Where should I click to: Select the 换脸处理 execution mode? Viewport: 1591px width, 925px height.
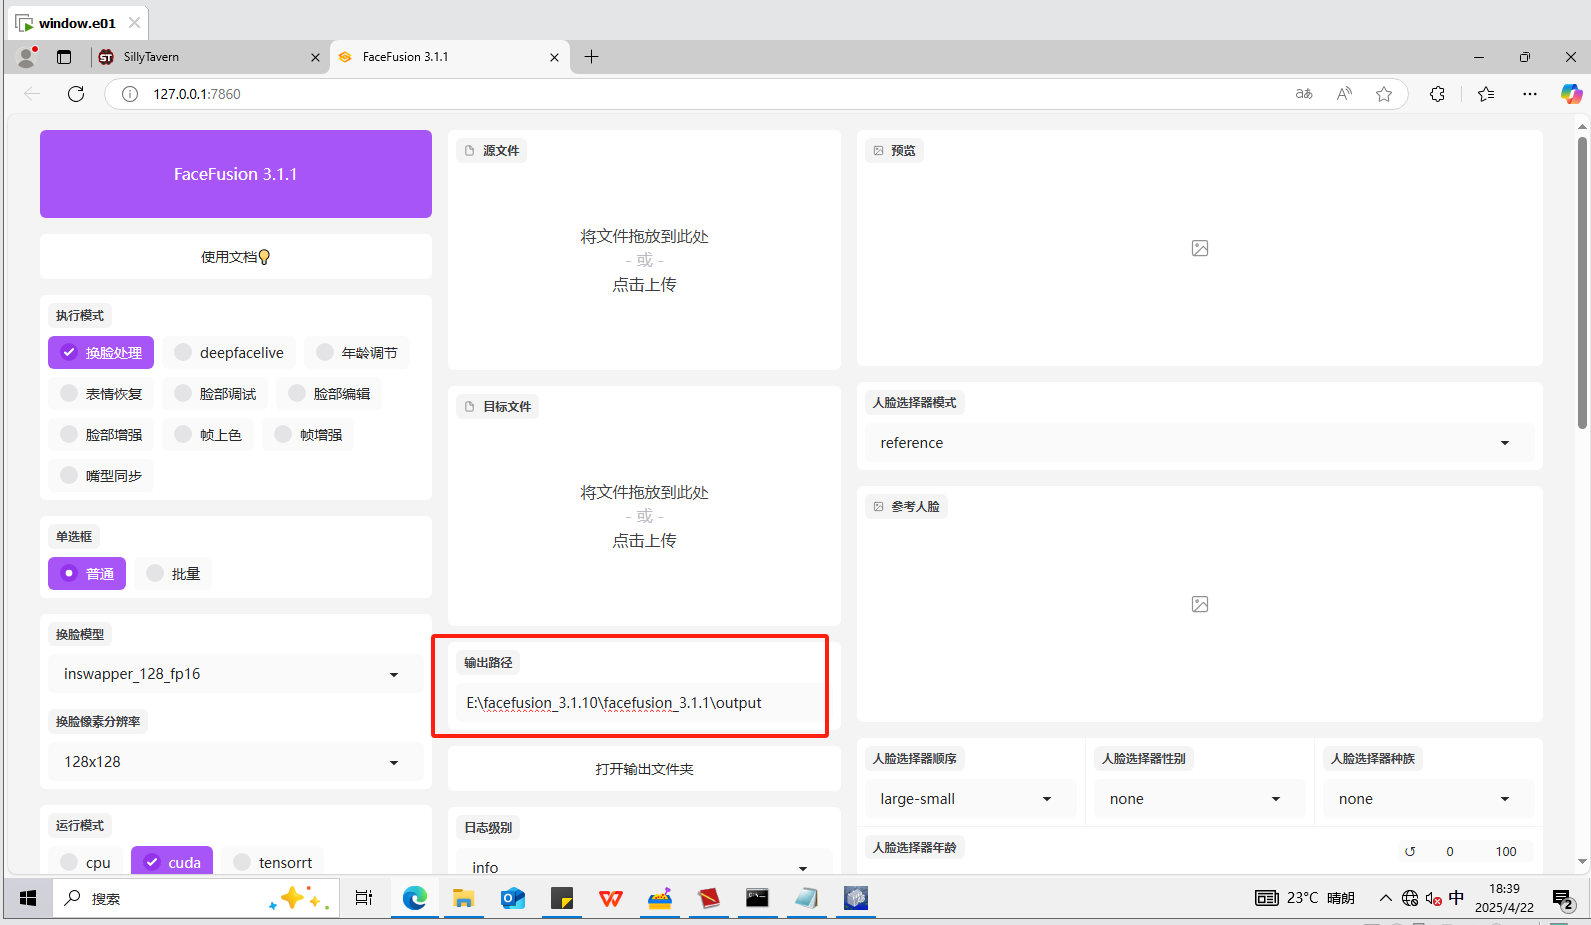point(101,353)
